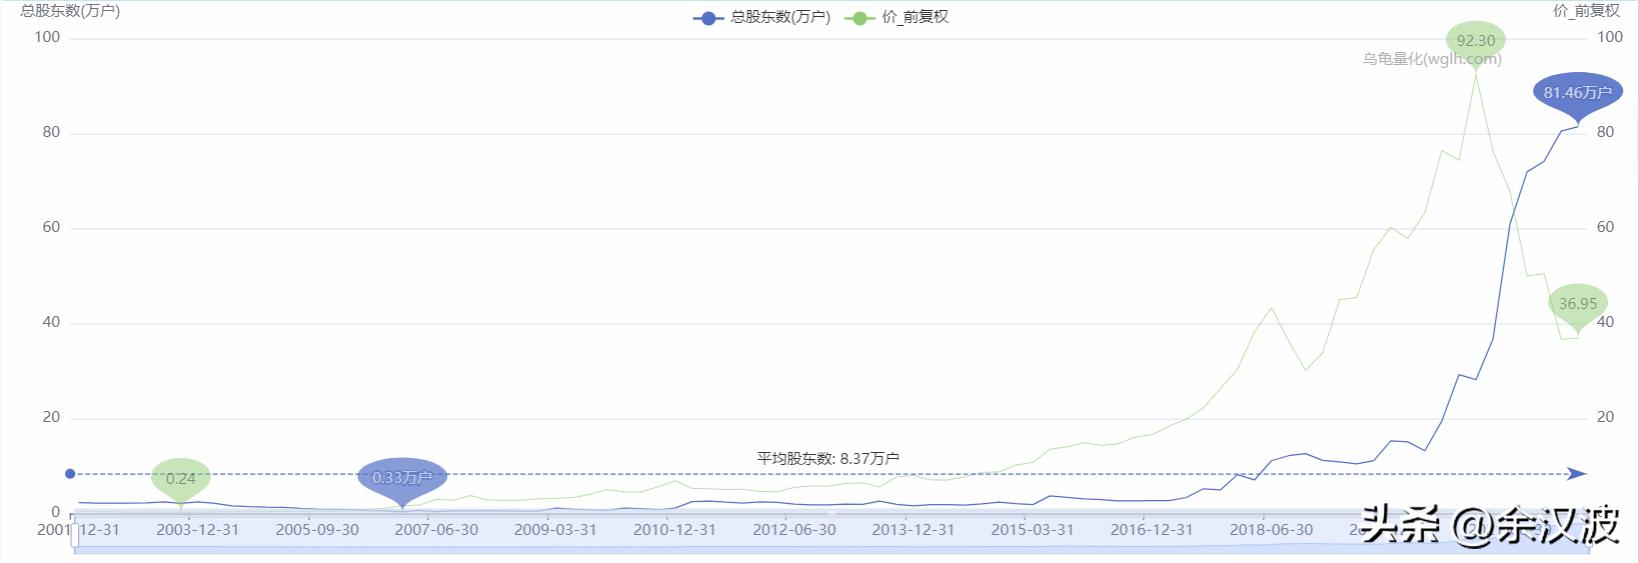Click the 2003-12-31 axis label
The height and width of the screenshot is (563, 1638).
pyautogui.click(x=198, y=530)
